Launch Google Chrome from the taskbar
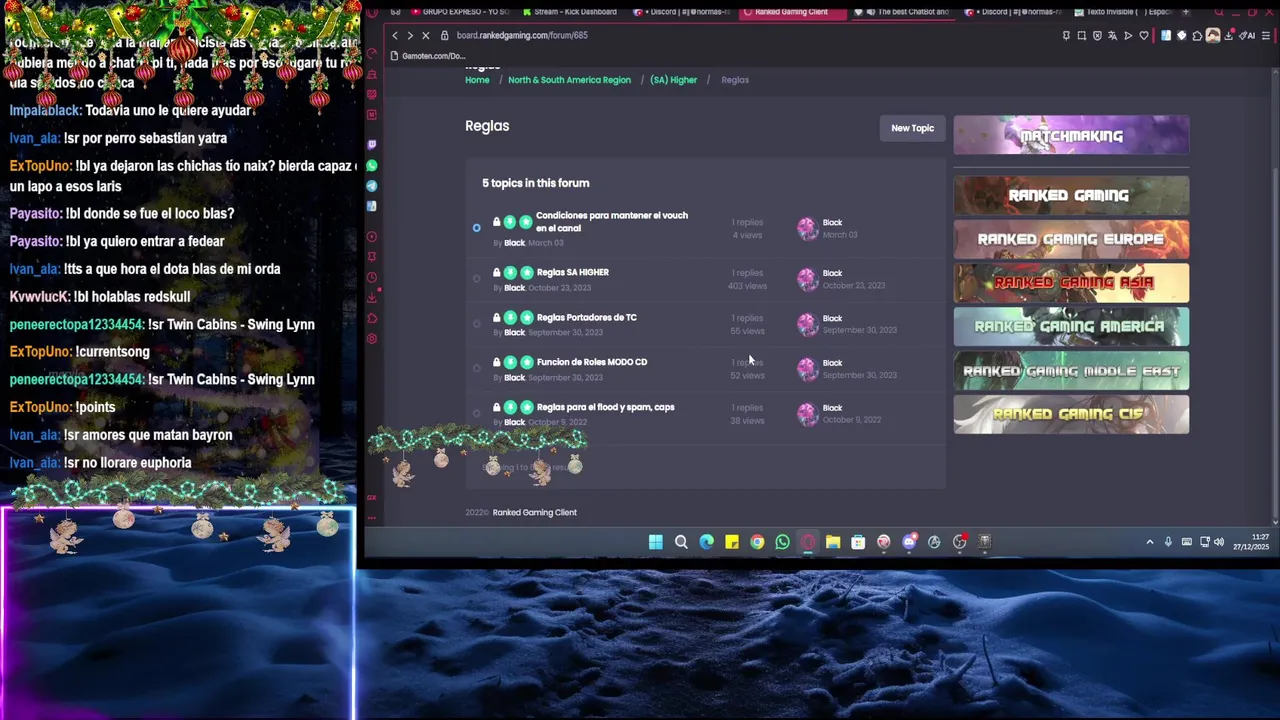1280x720 pixels. pyautogui.click(x=757, y=542)
